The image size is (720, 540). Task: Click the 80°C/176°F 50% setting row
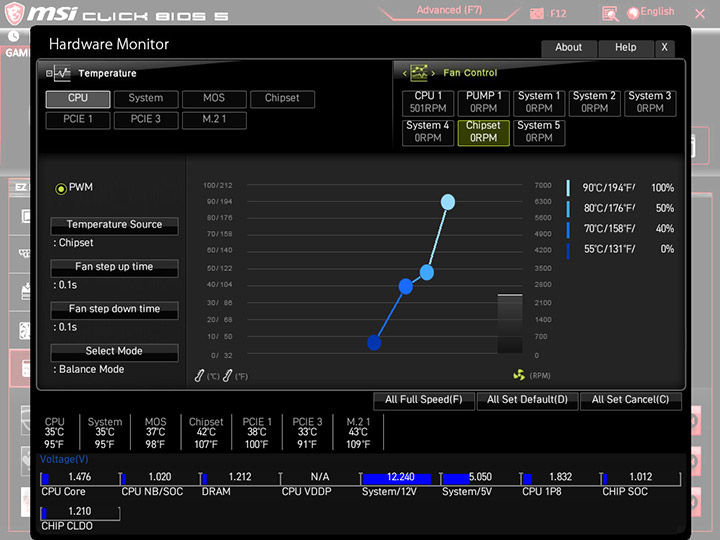point(620,208)
